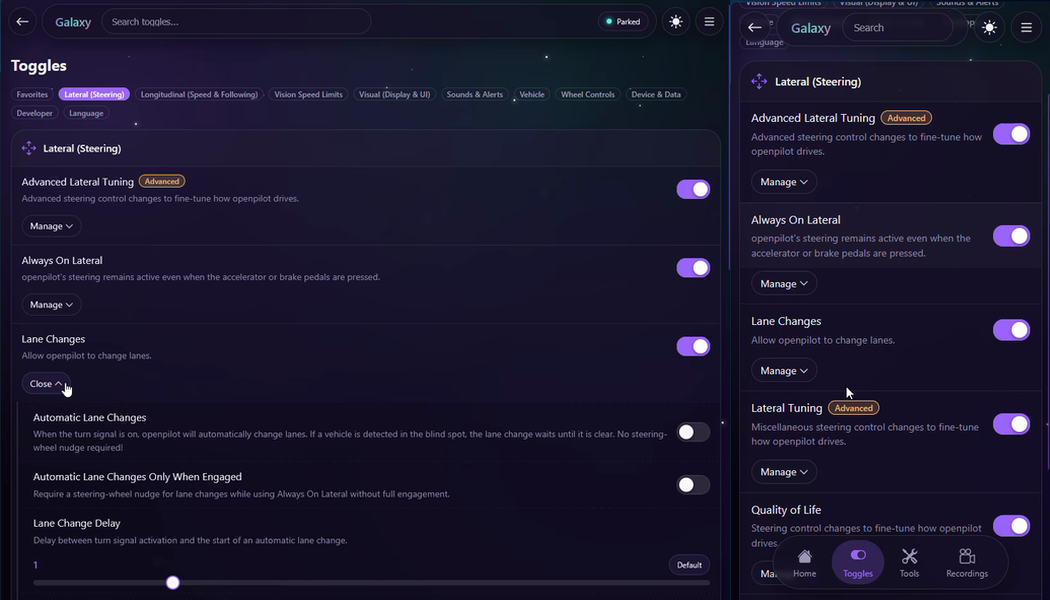This screenshot has width=1050, height=600.
Task: Open Tools in bottom navigation bar
Action: [x=909, y=562]
